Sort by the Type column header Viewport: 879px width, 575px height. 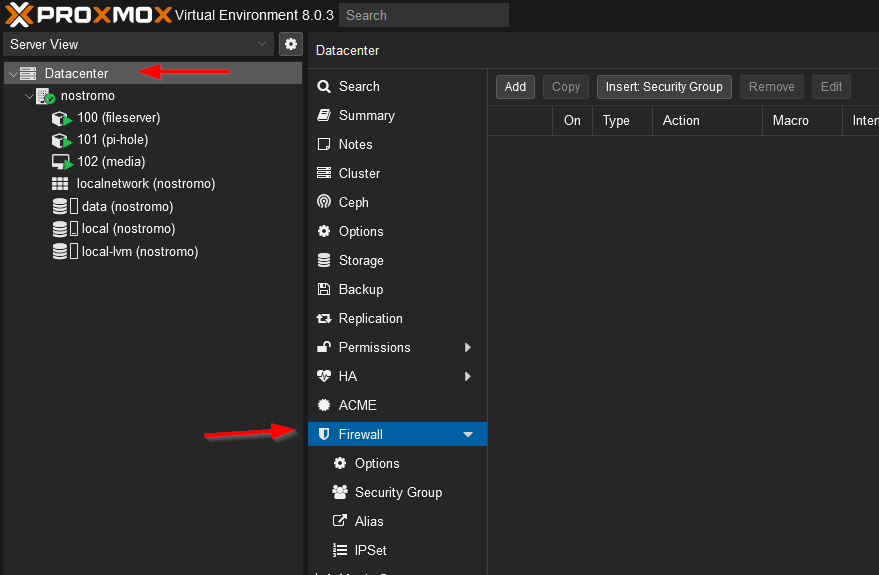coord(622,120)
